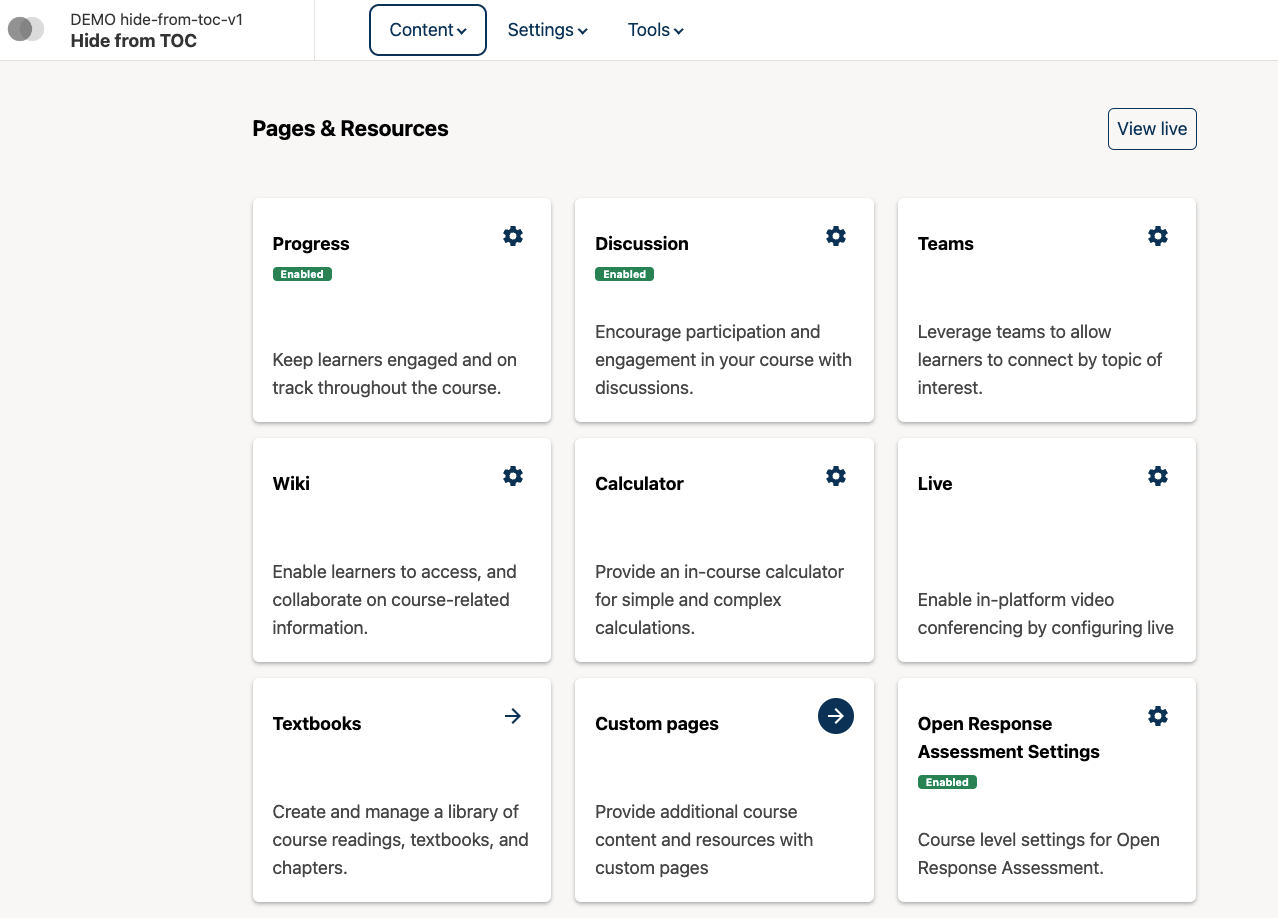1278x918 pixels.
Task: Open Discussion settings gear icon
Action: (x=836, y=236)
